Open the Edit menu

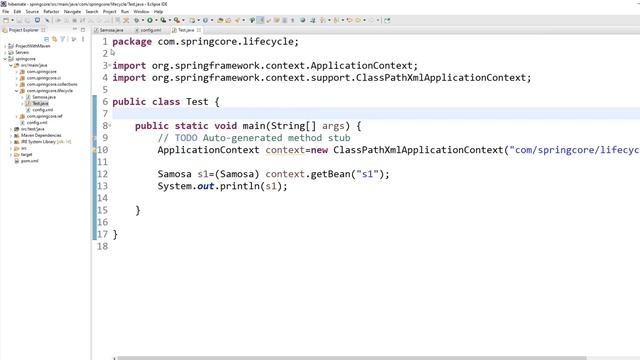coord(17,12)
